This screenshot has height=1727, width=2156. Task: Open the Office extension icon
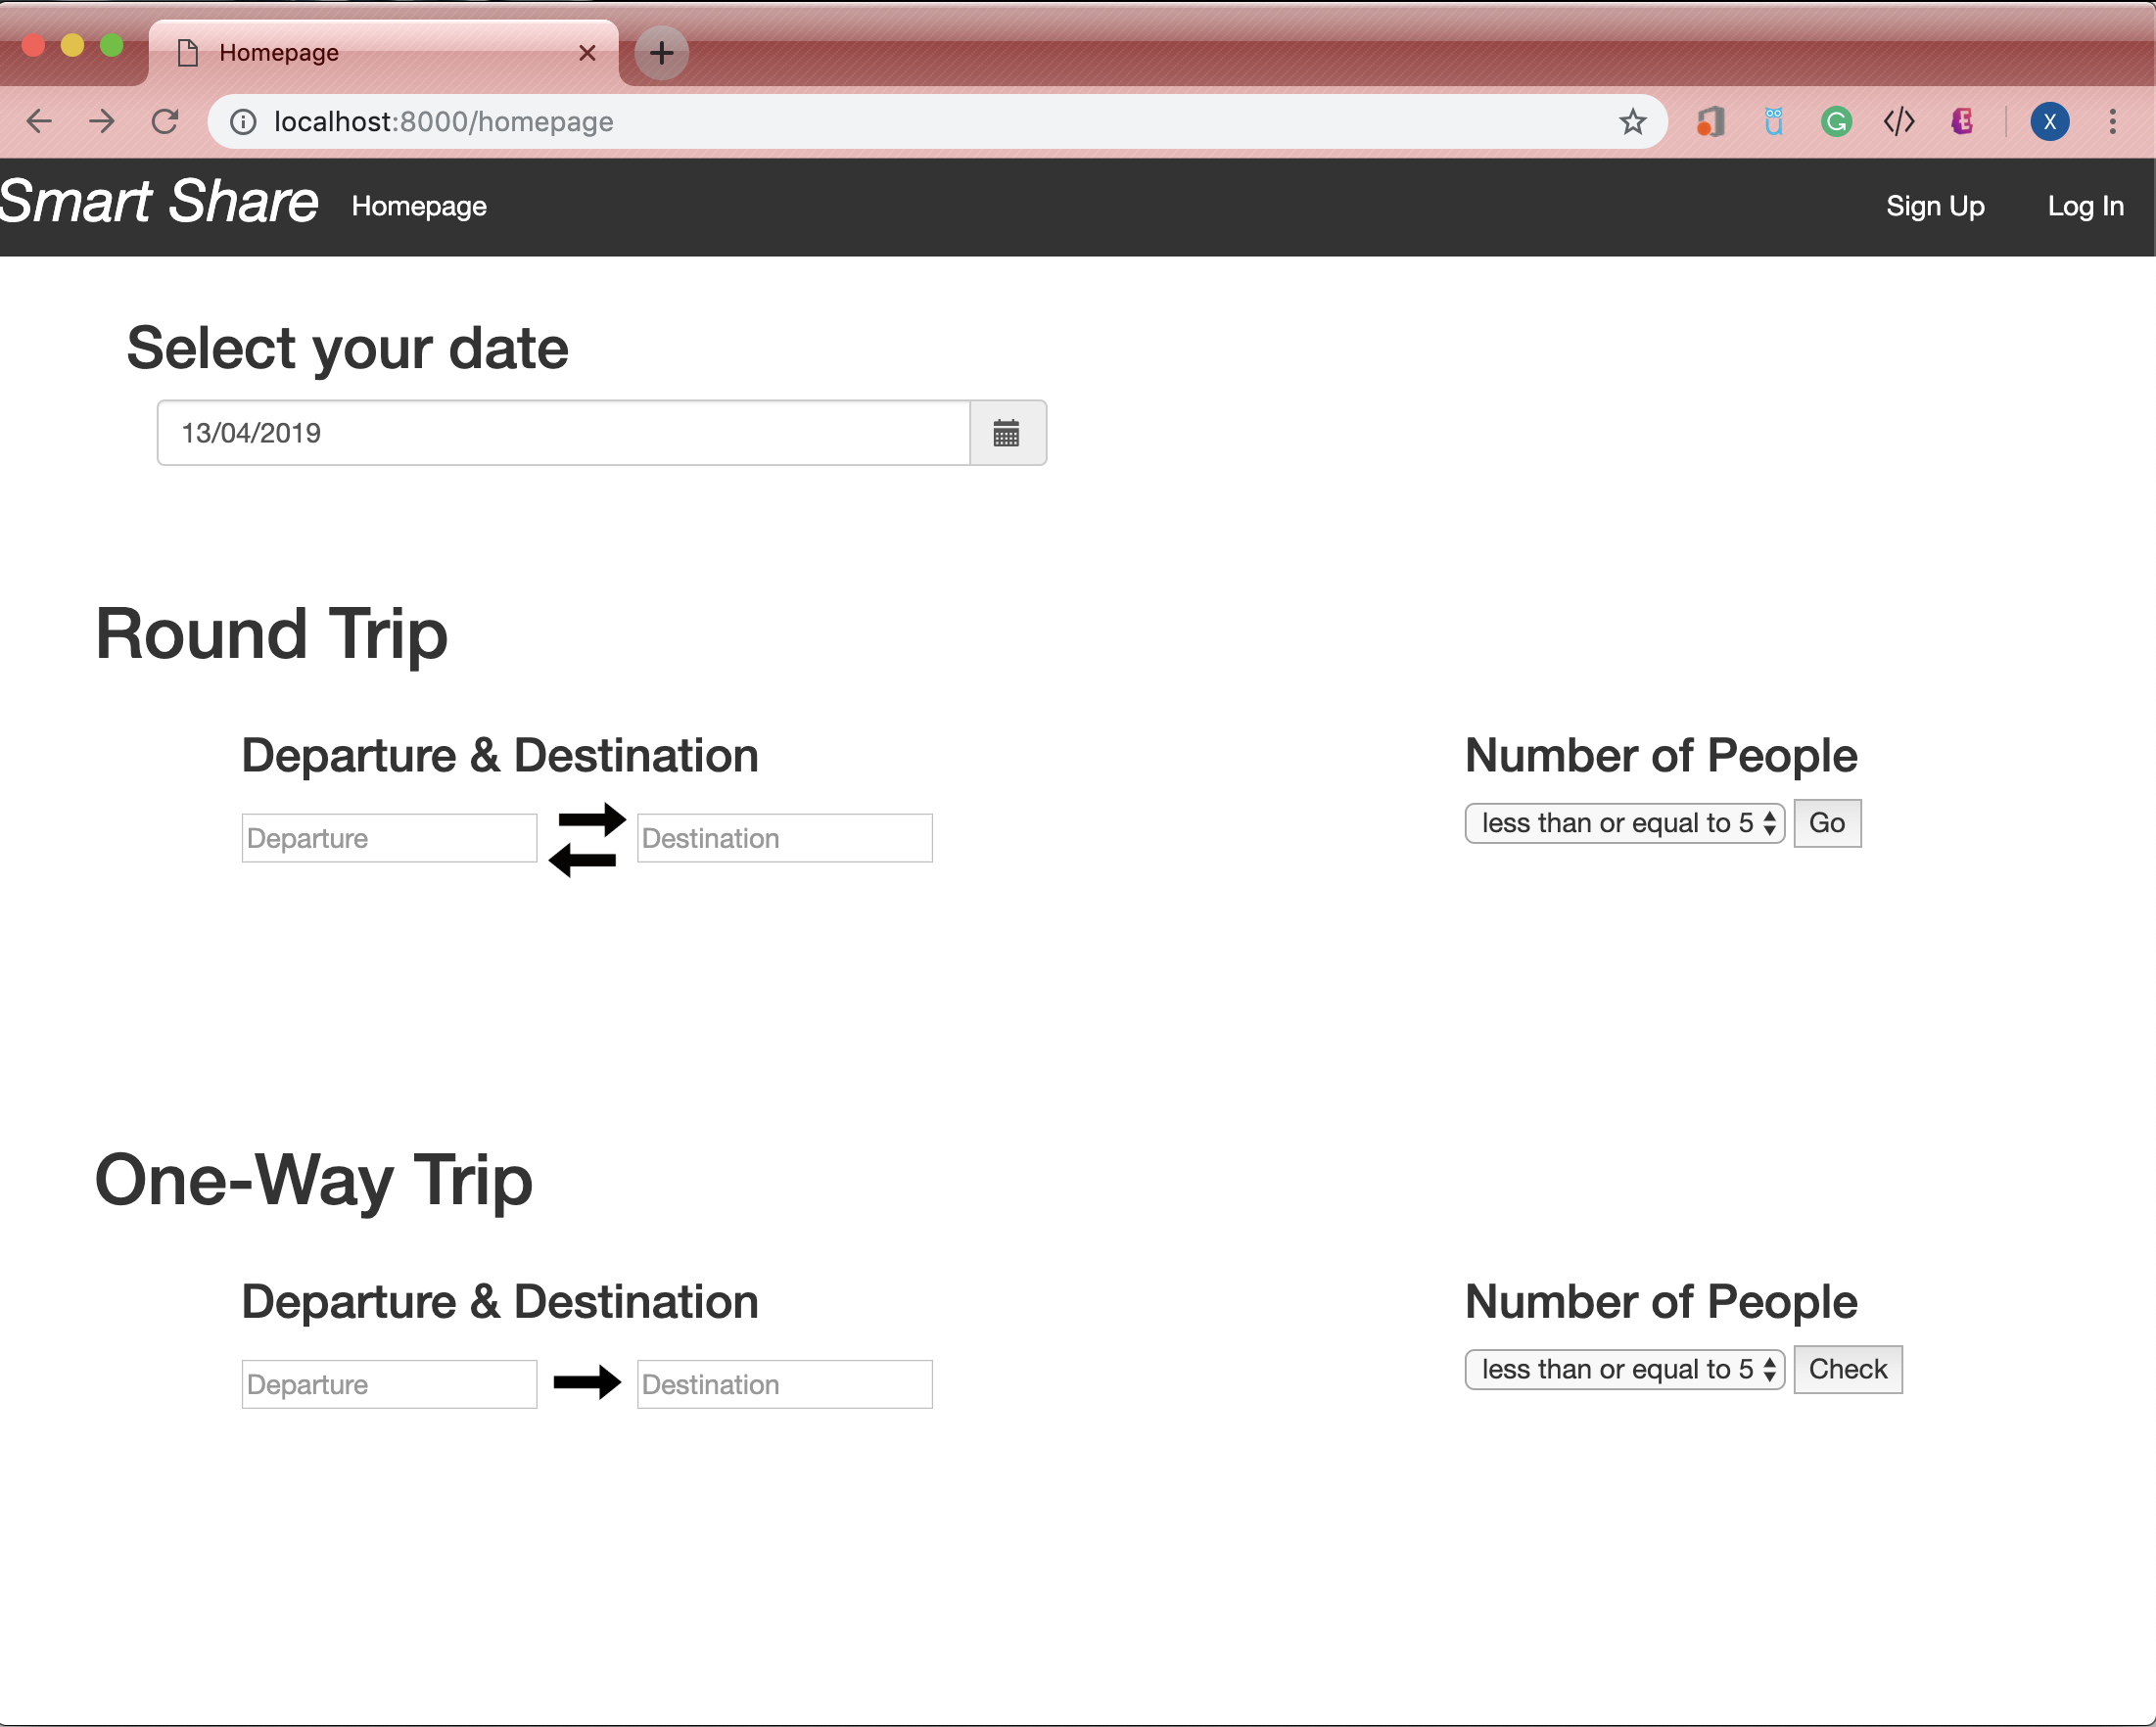1711,122
